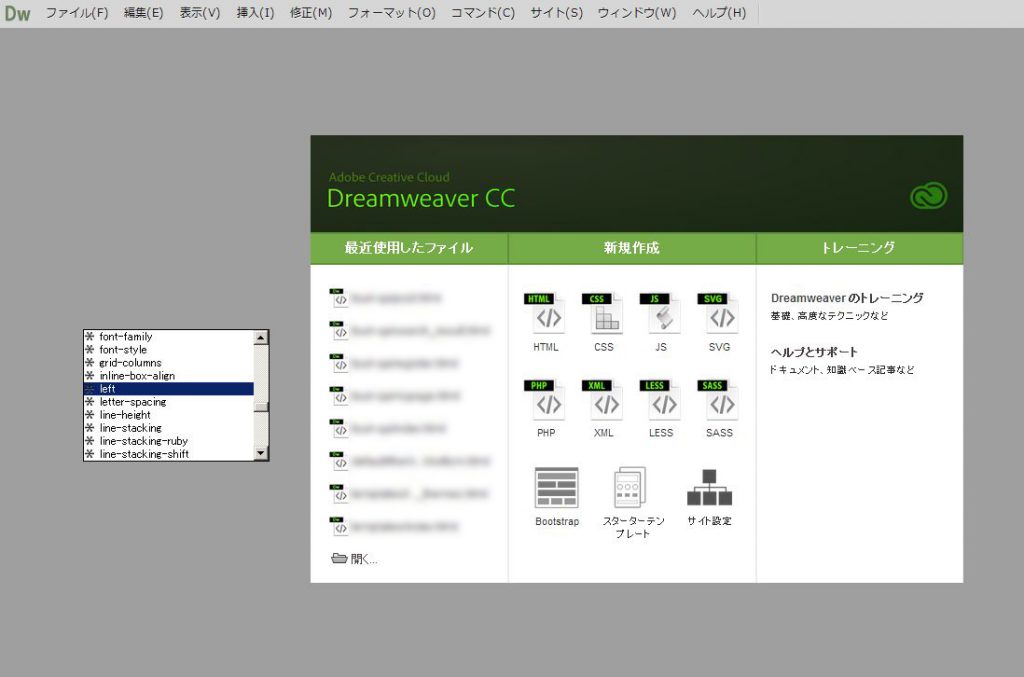Open the フォーマット(O) menu

tap(391, 13)
